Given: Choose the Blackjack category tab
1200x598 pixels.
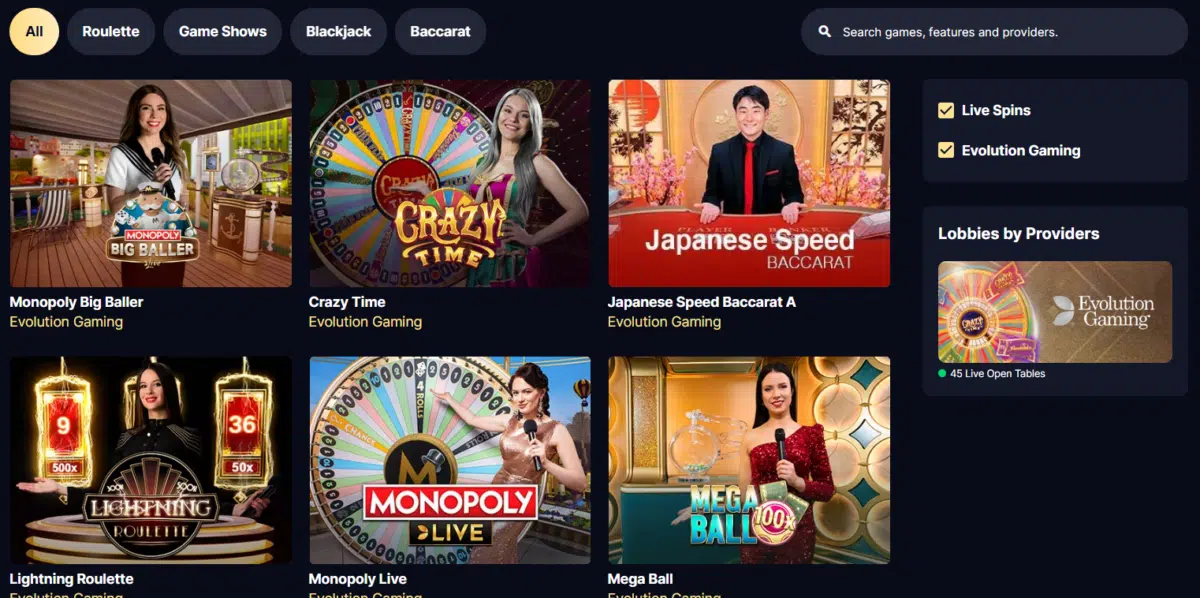Looking at the screenshot, I should point(338,31).
